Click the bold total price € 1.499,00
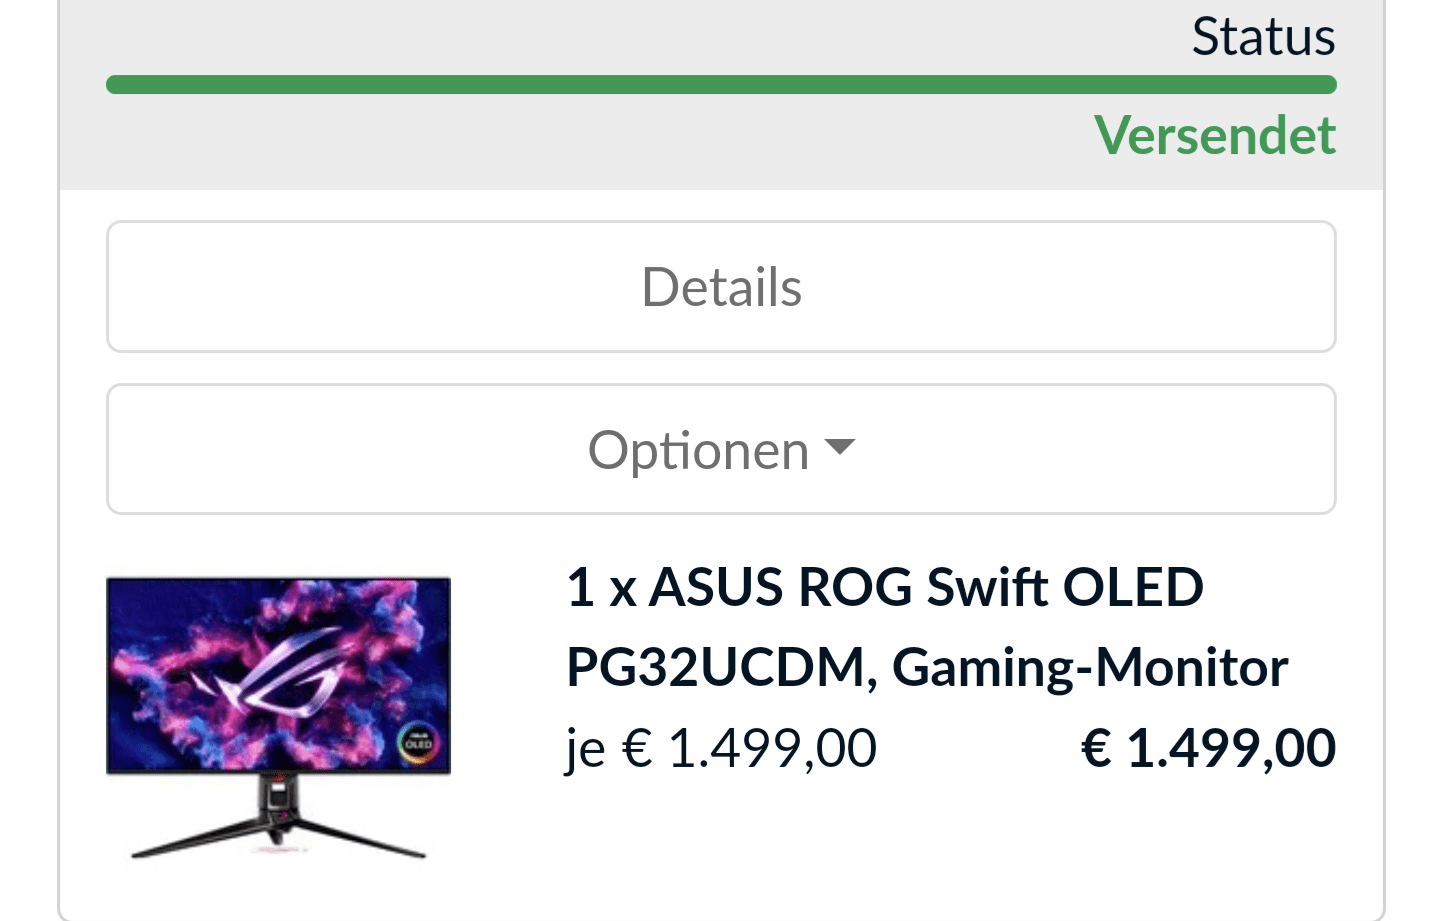 [x=1209, y=748]
